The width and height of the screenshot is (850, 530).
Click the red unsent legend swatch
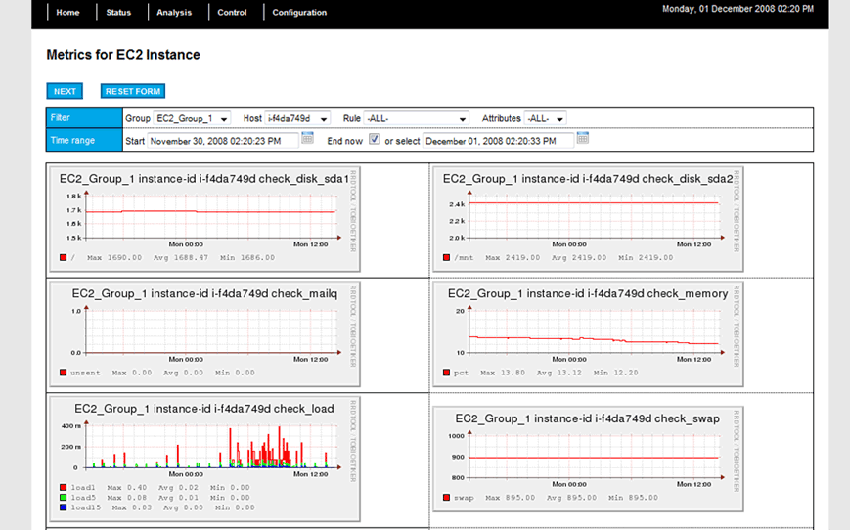pyautogui.click(x=63, y=373)
